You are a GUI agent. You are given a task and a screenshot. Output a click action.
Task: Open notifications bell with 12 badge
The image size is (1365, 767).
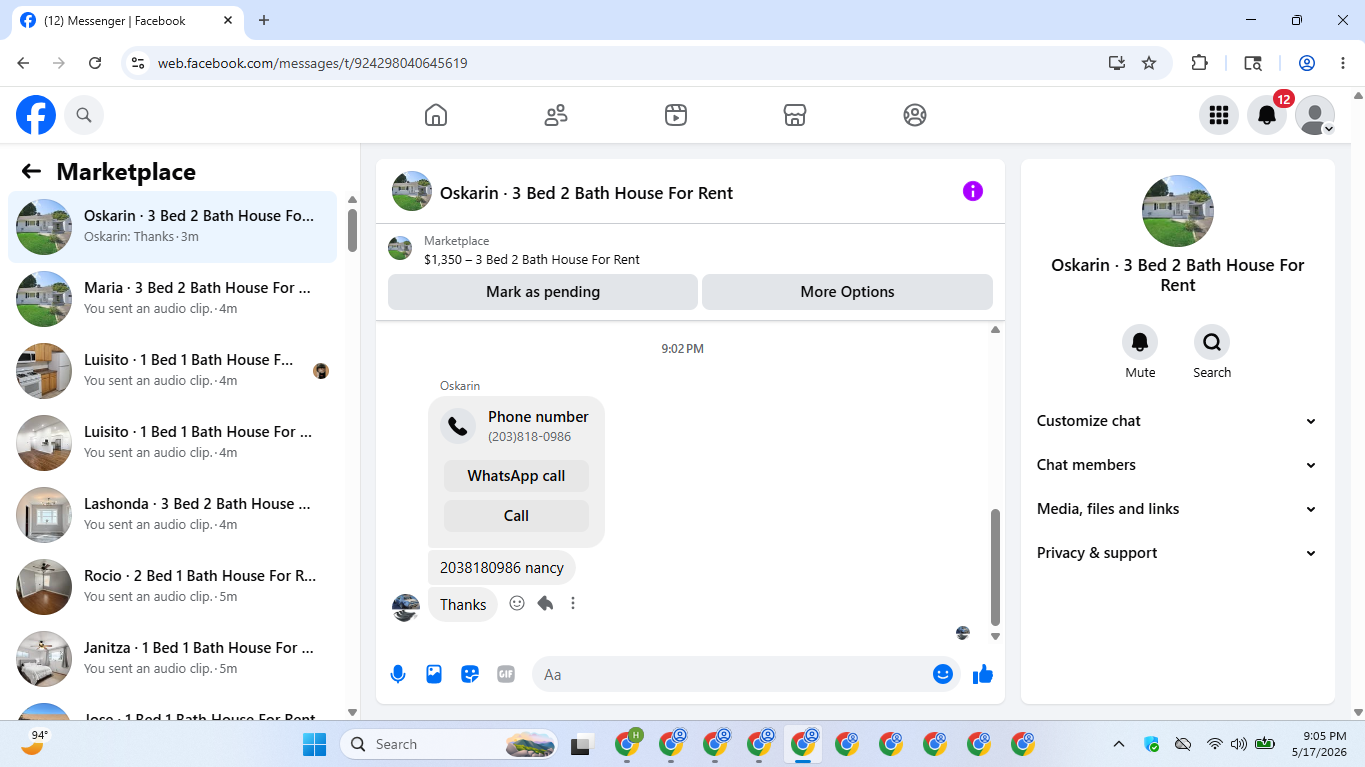coord(1267,115)
